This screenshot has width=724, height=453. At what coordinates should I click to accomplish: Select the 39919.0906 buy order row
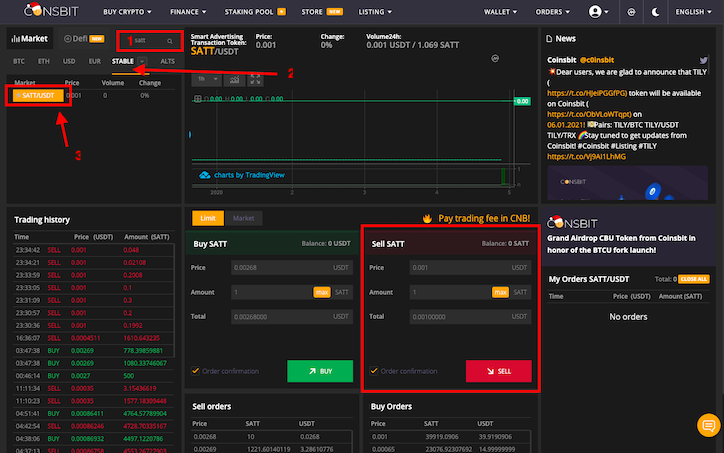click(x=449, y=437)
